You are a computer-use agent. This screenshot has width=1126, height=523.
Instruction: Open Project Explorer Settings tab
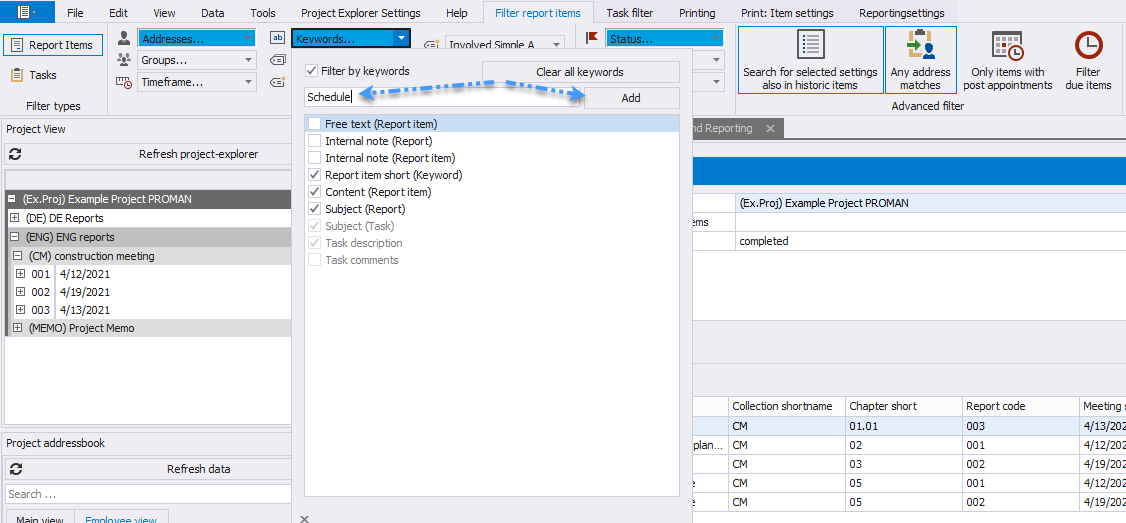tap(360, 13)
